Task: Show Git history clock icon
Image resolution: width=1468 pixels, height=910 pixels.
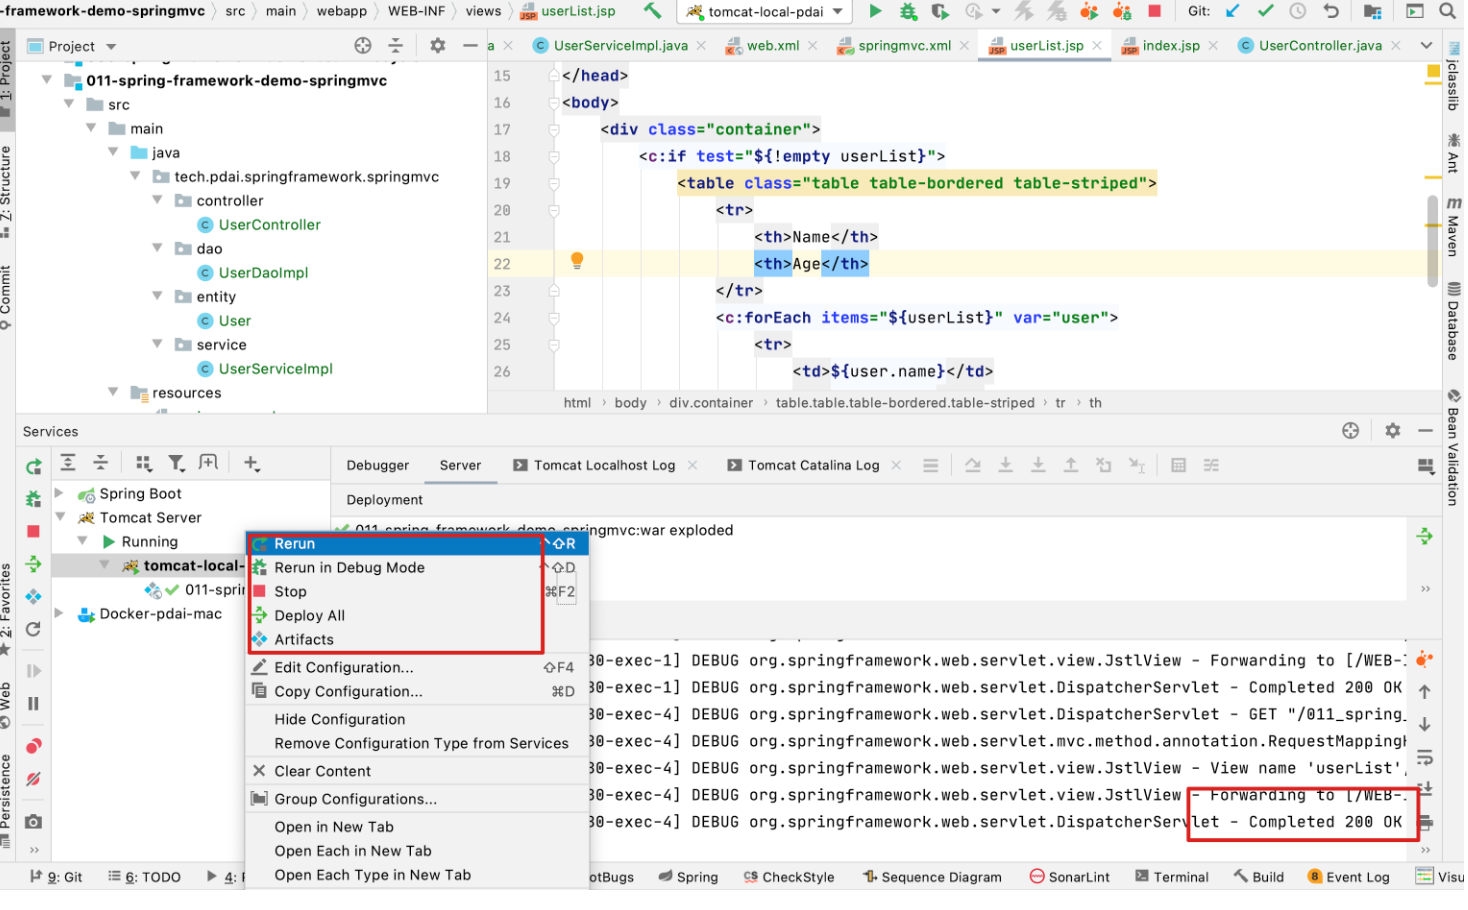Action: [x=1298, y=11]
